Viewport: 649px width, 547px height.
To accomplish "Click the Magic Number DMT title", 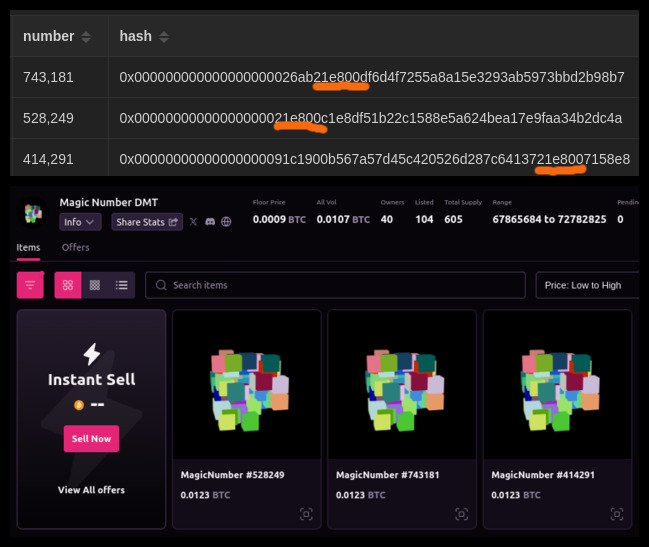I will point(109,203).
